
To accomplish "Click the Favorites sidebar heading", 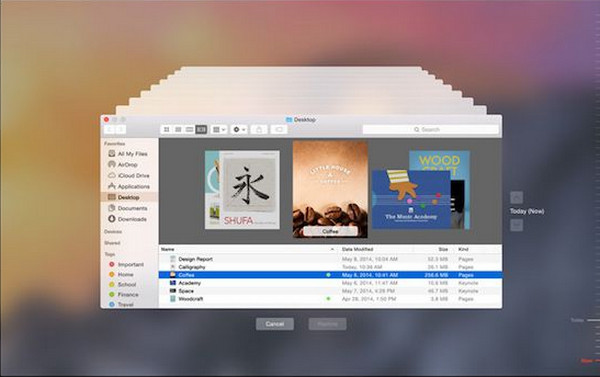I will tap(115, 144).
